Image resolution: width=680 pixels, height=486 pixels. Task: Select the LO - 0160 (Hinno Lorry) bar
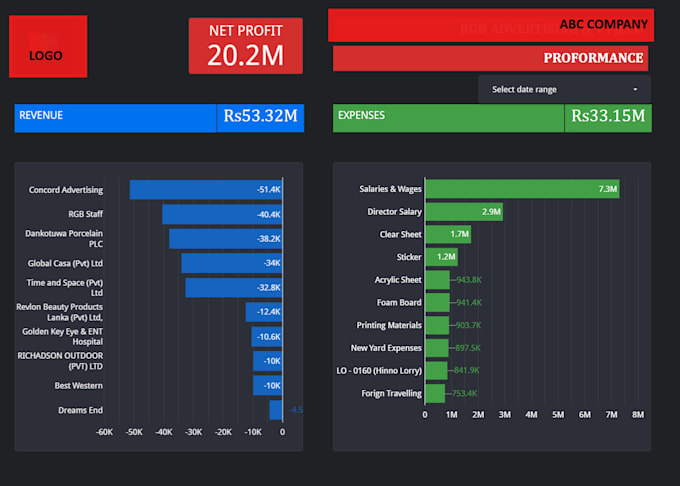[x=436, y=371]
